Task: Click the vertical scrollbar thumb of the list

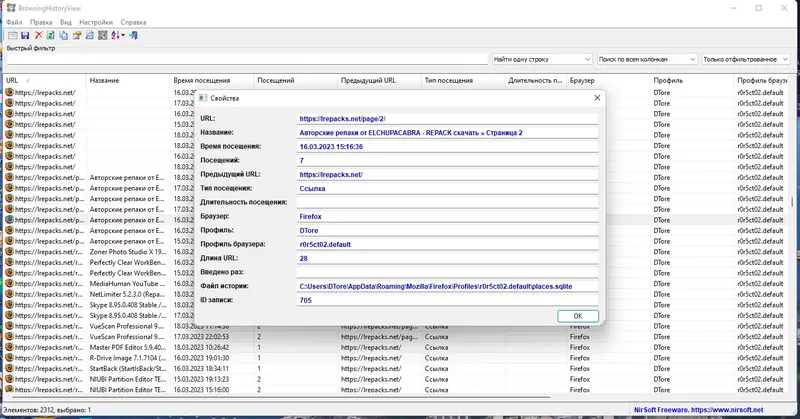Action: 792,202
